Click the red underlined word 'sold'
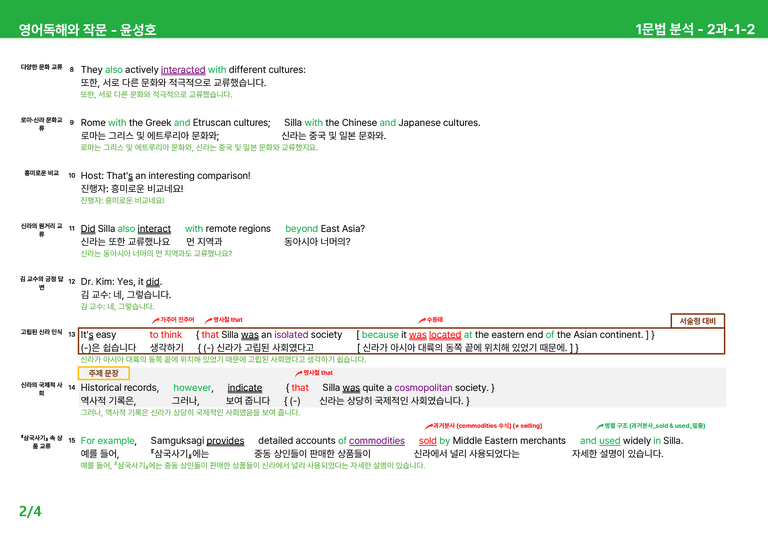Screen dimensions: 768x543 coord(428,441)
